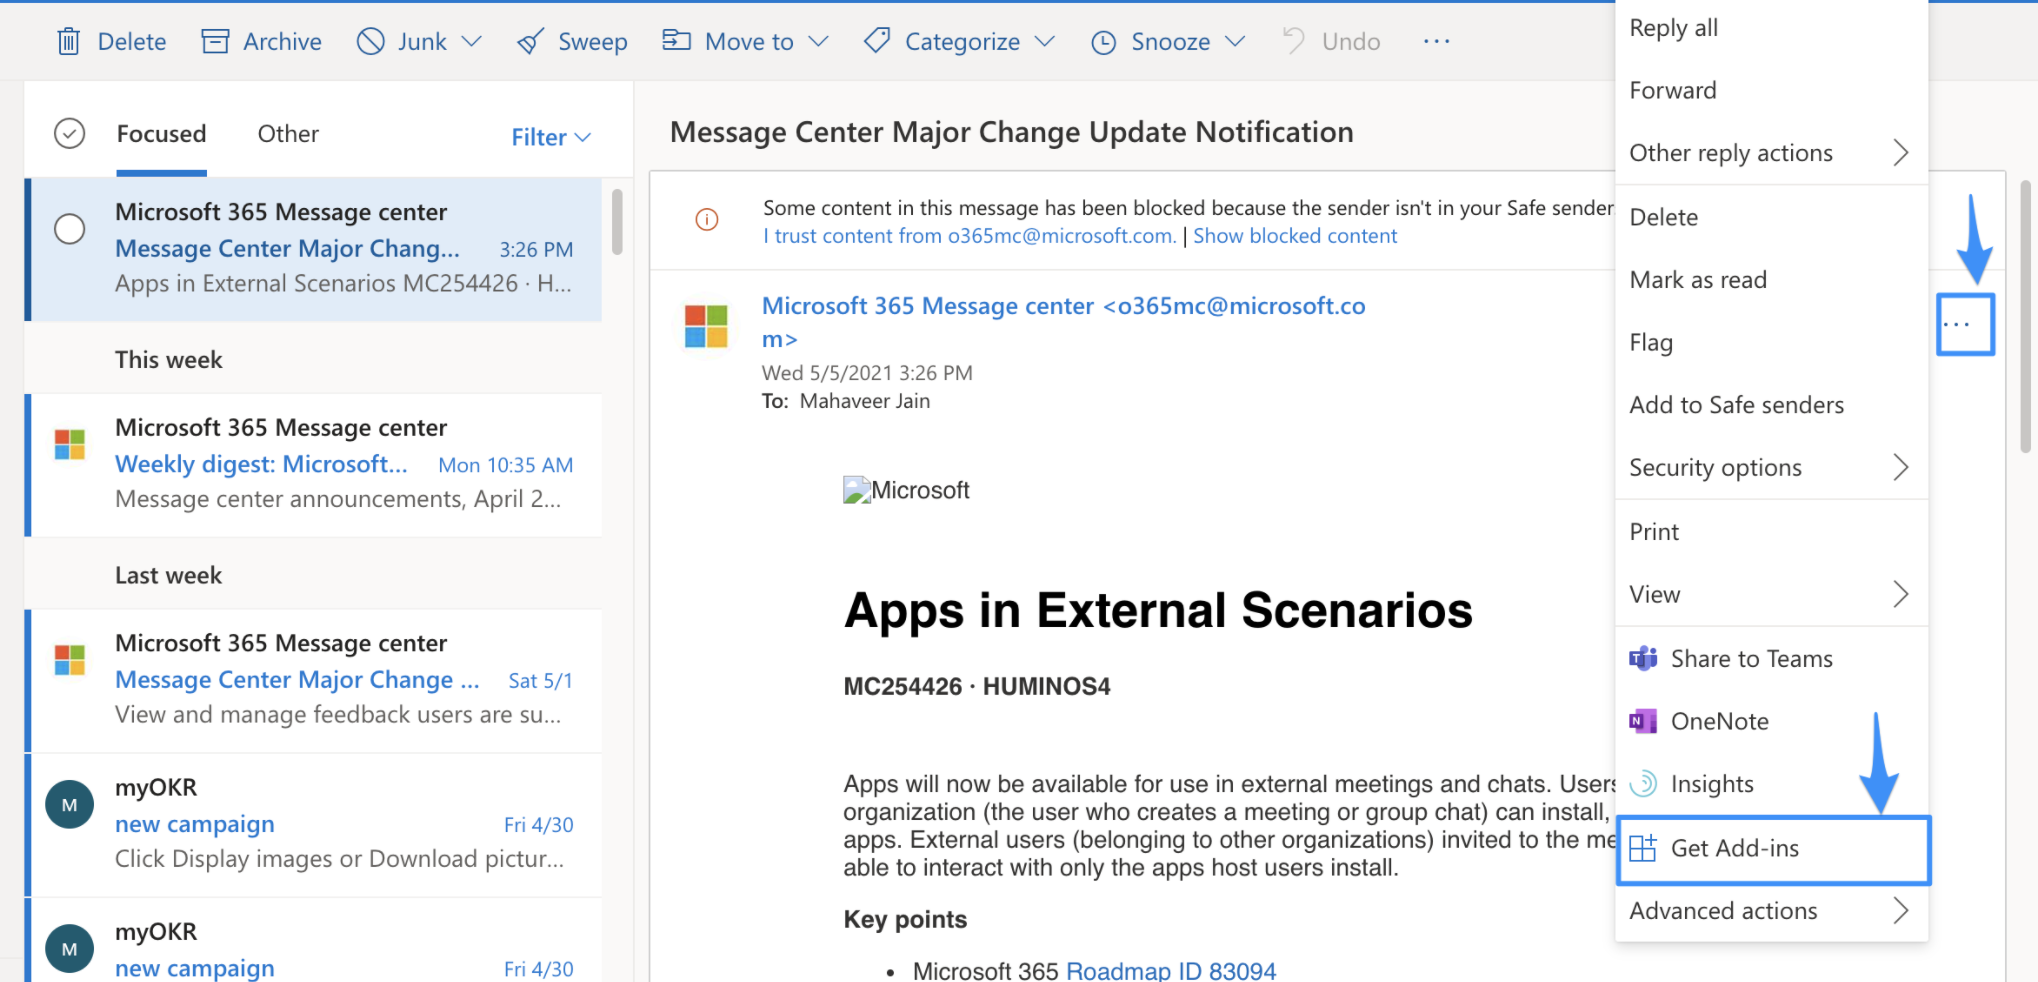The height and width of the screenshot is (982, 2038).
Task: Open the Snooze dropdown arrow
Action: tap(1235, 42)
